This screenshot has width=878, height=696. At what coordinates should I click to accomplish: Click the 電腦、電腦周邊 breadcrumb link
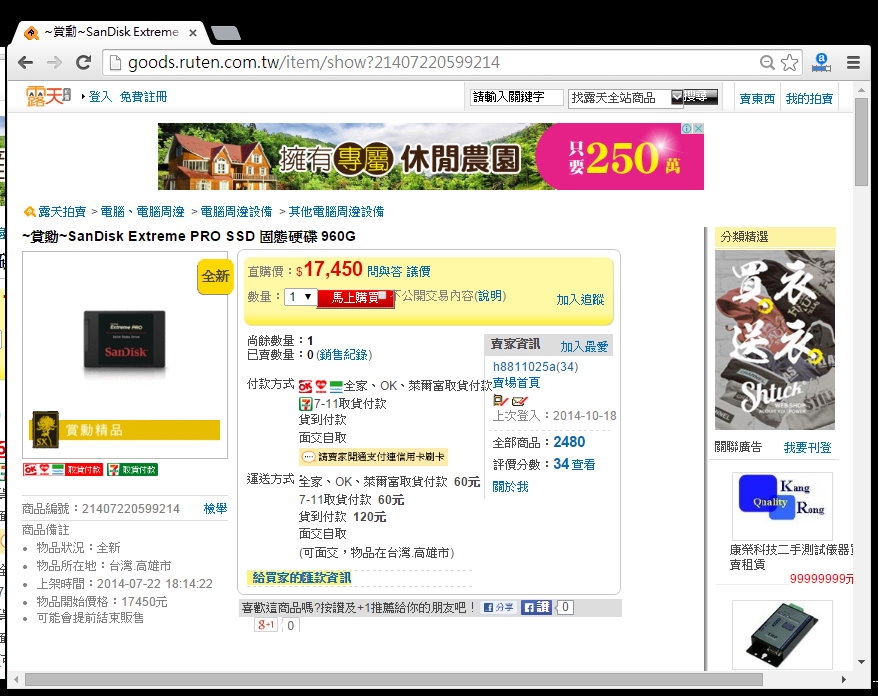(x=142, y=212)
